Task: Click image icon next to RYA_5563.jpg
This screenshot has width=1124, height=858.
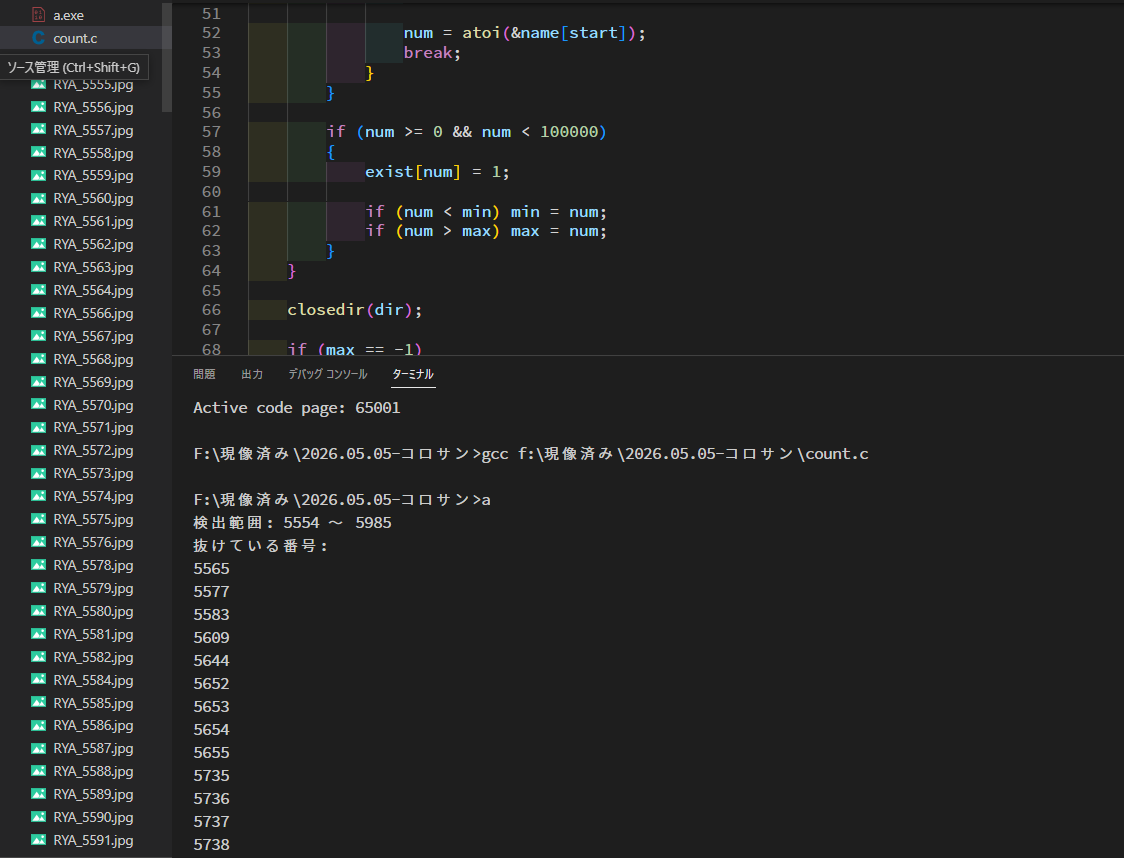Action: pos(39,267)
